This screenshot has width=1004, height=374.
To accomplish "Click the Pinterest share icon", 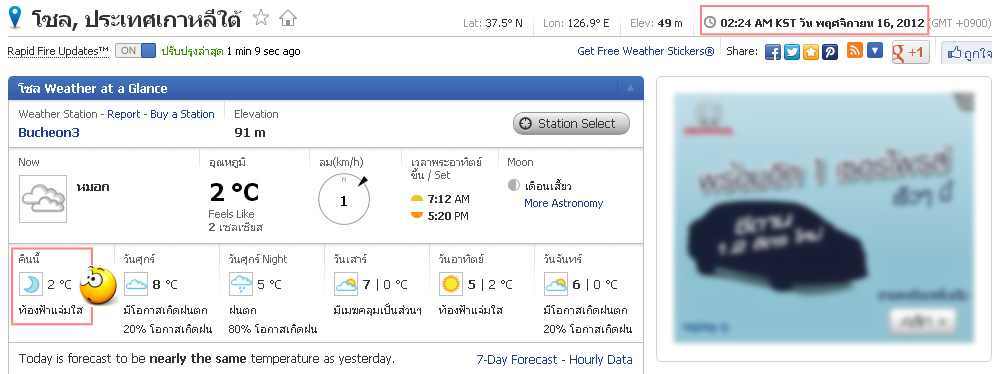I will coord(830,52).
